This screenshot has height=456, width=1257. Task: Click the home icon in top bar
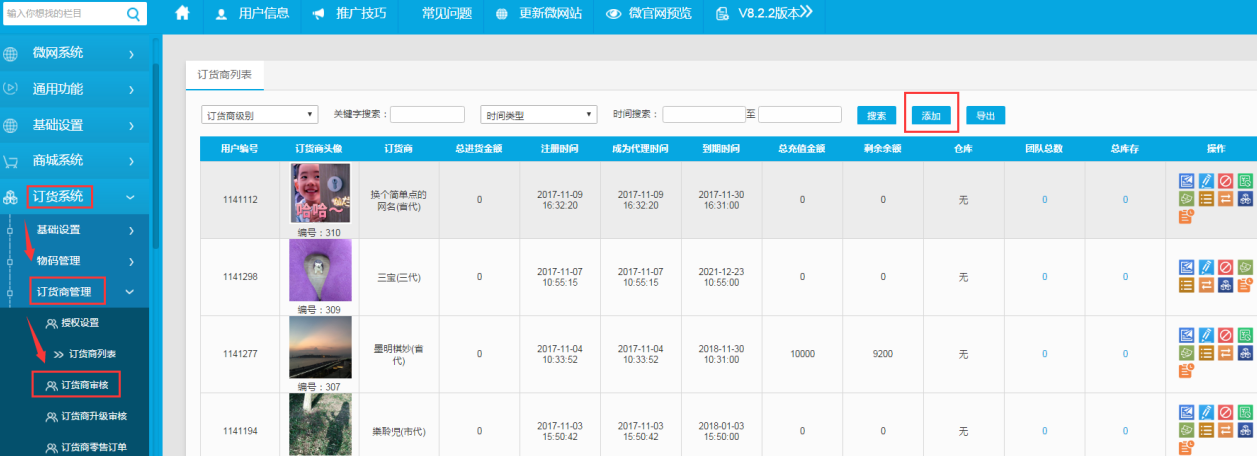point(182,13)
